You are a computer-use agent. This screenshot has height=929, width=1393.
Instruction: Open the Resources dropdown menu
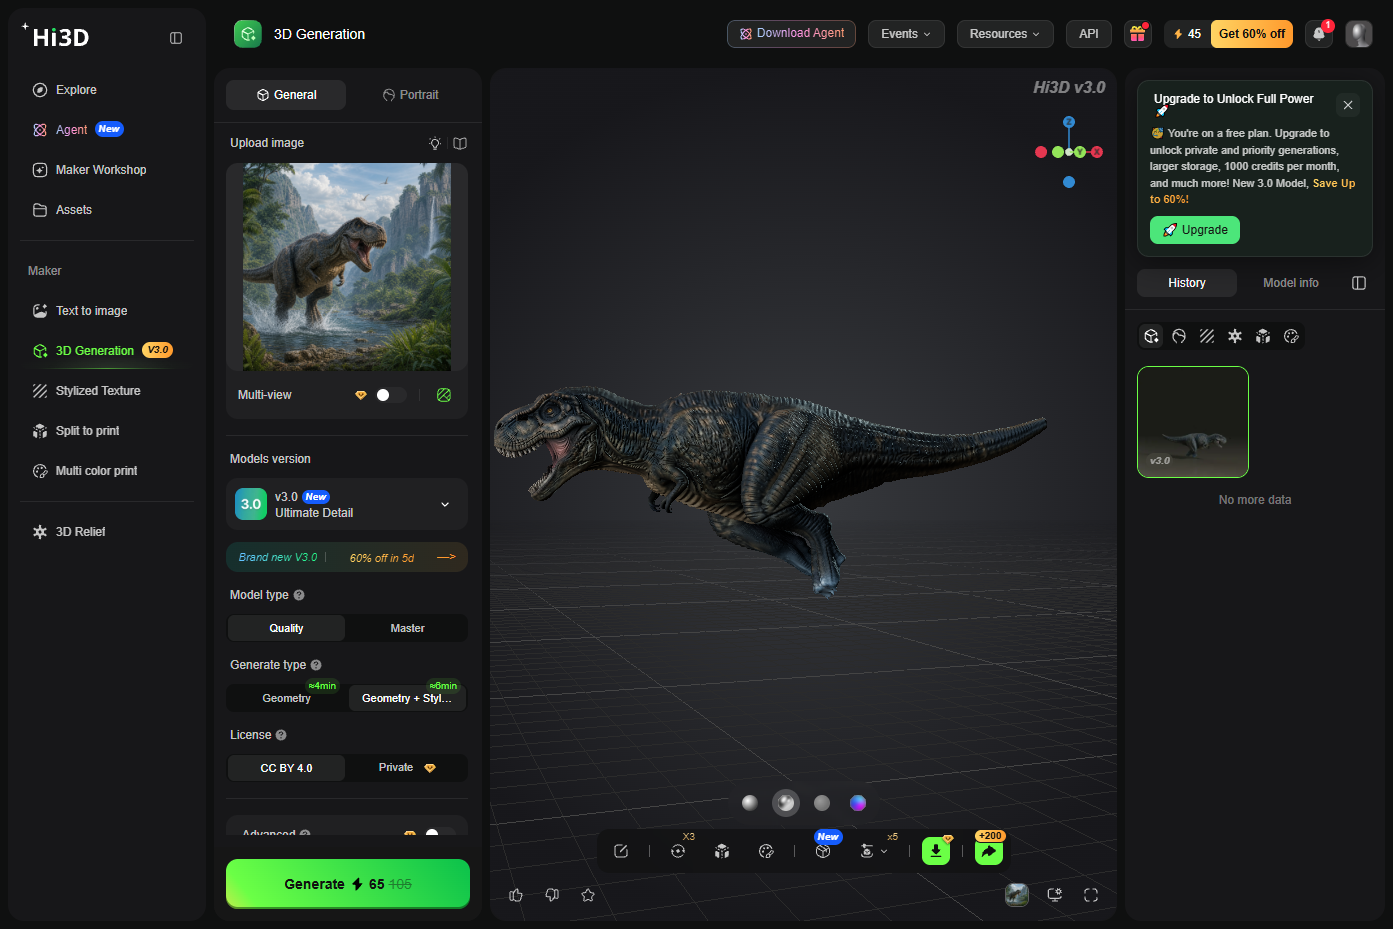pyautogui.click(x=1005, y=34)
